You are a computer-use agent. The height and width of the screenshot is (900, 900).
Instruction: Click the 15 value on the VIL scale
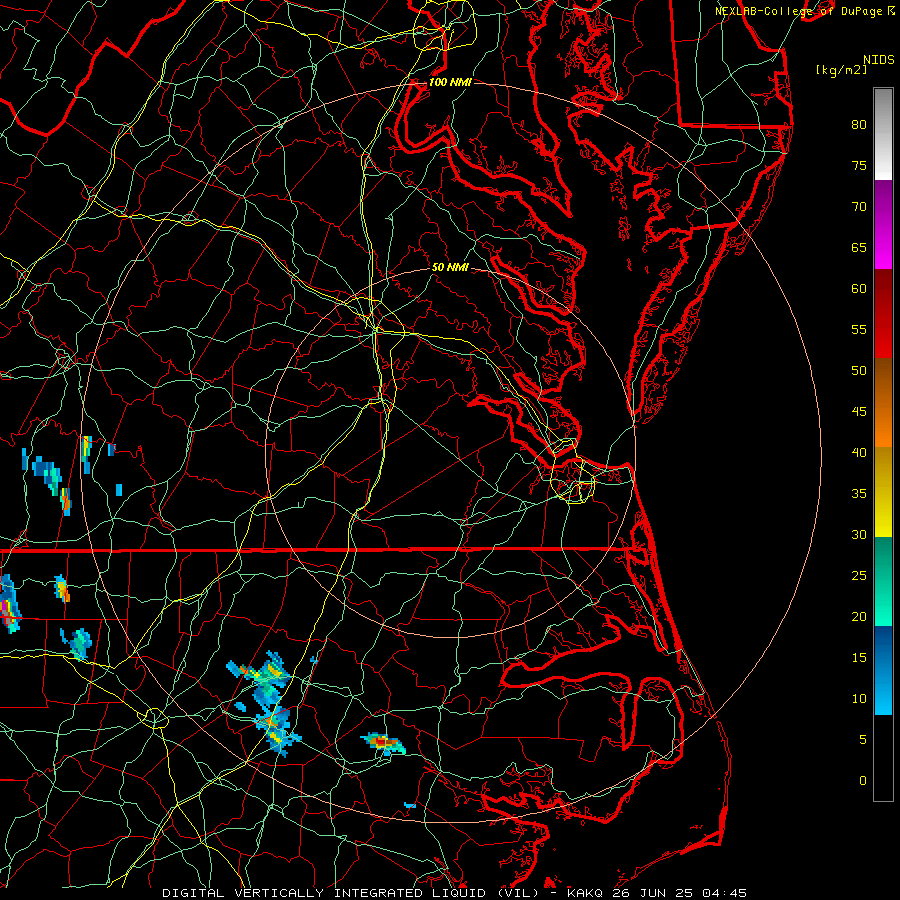click(859, 658)
